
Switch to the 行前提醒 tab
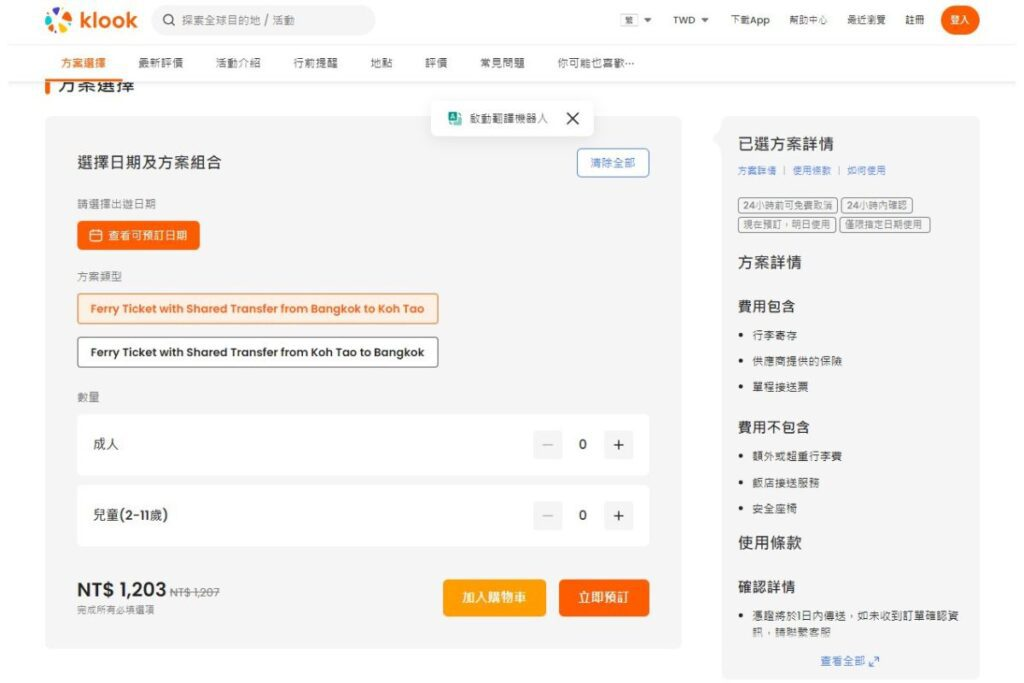click(315, 63)
